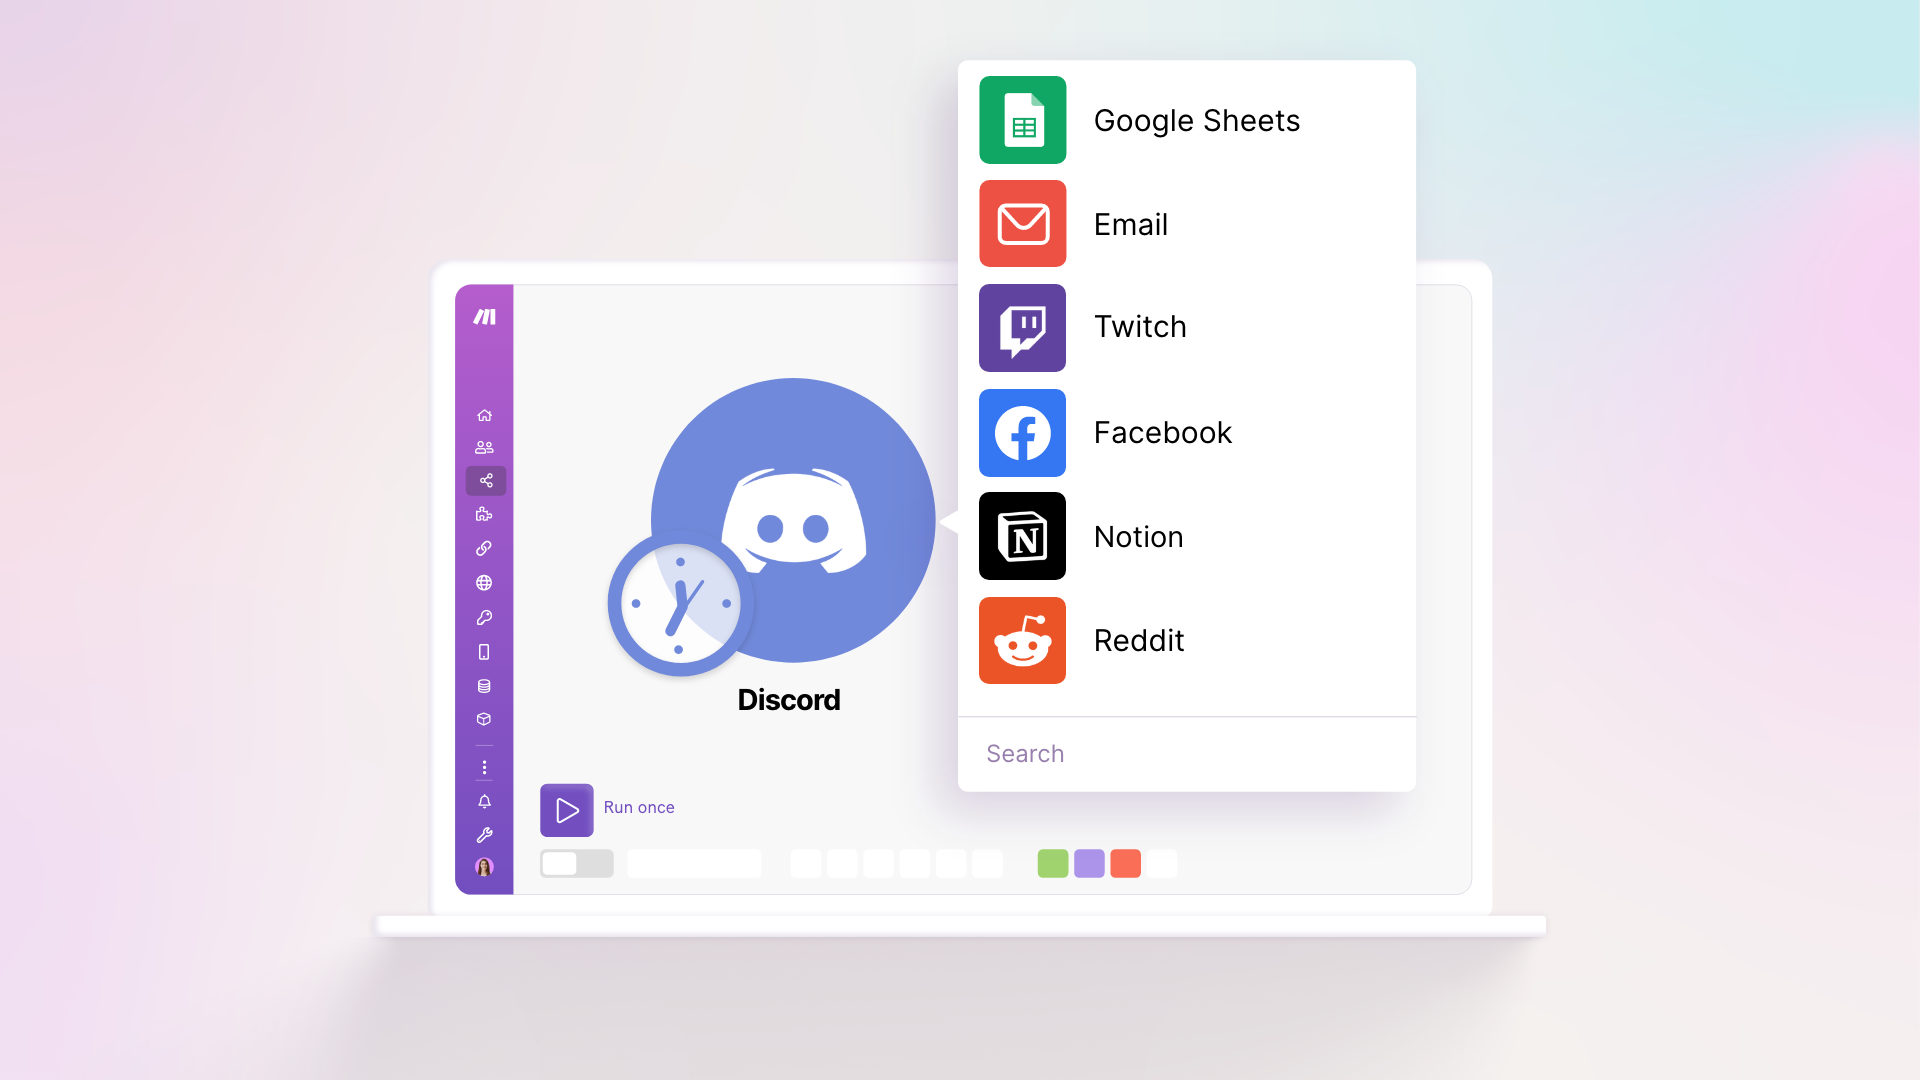Click the user profile avatar icon
Screen dimensions: 1920x1080
click(x=484, y=865)
